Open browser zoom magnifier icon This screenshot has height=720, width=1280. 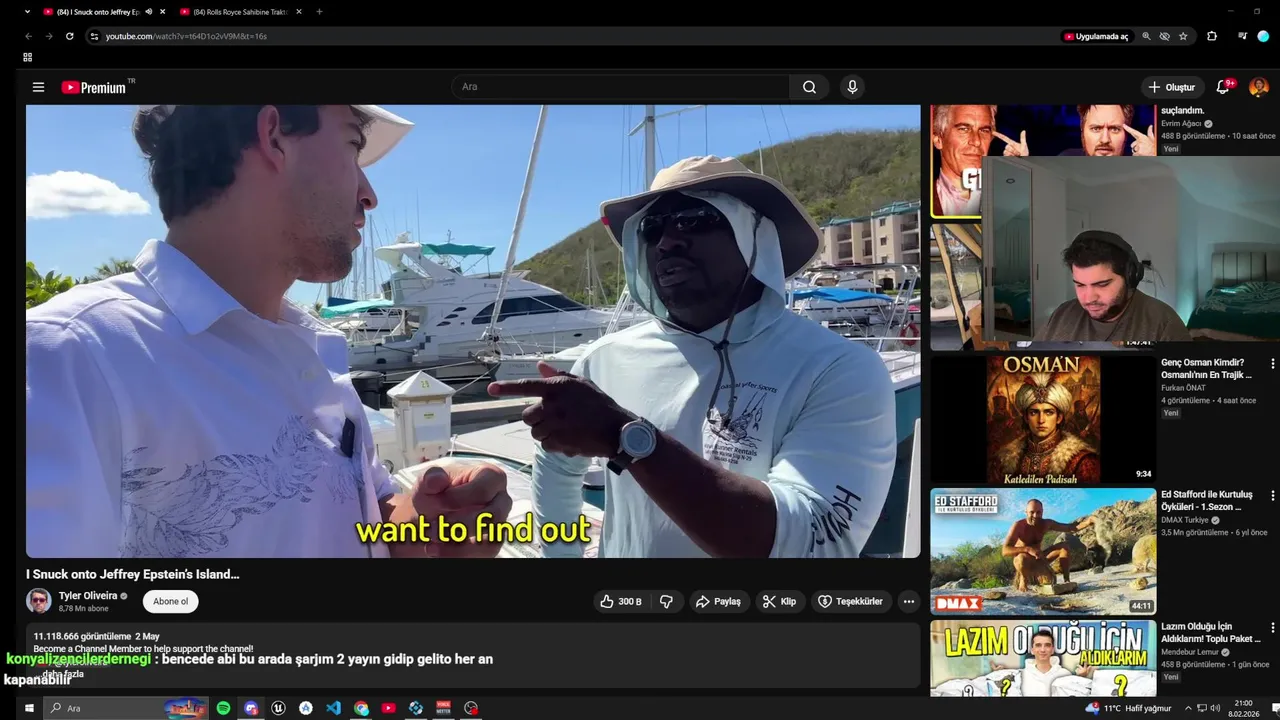click(x=1146, y=36)
